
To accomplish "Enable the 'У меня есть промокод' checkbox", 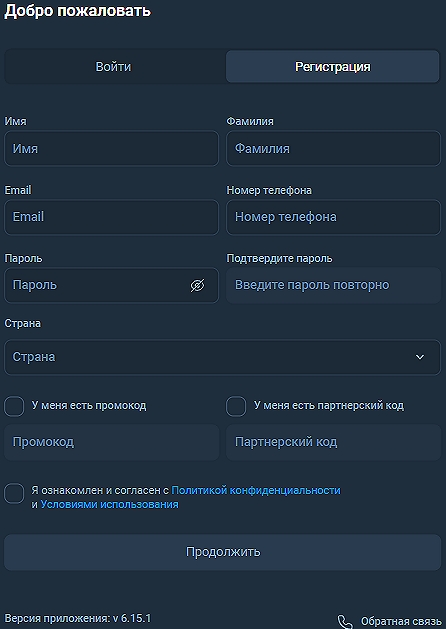I will pos(14,406).
